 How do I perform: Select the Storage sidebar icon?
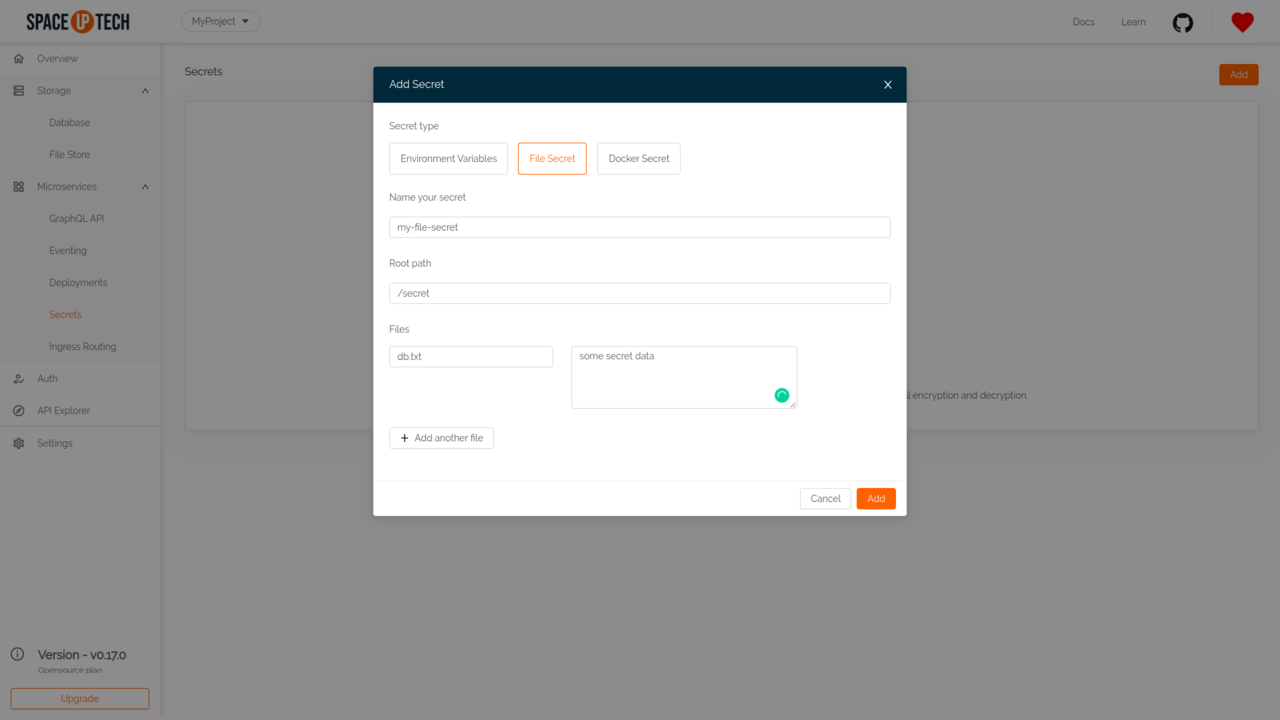pyautogui.click(x=18, y=90)
